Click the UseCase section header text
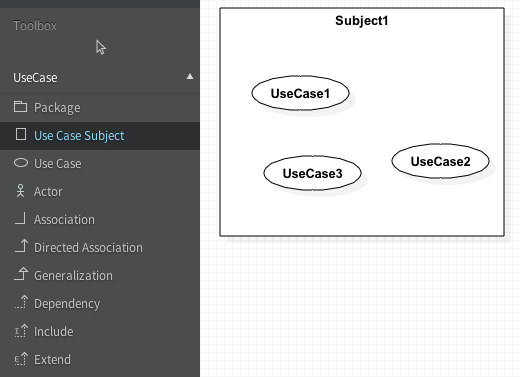Screen dimensions: 520x377 pyautogui.click(x=35, y=78)
